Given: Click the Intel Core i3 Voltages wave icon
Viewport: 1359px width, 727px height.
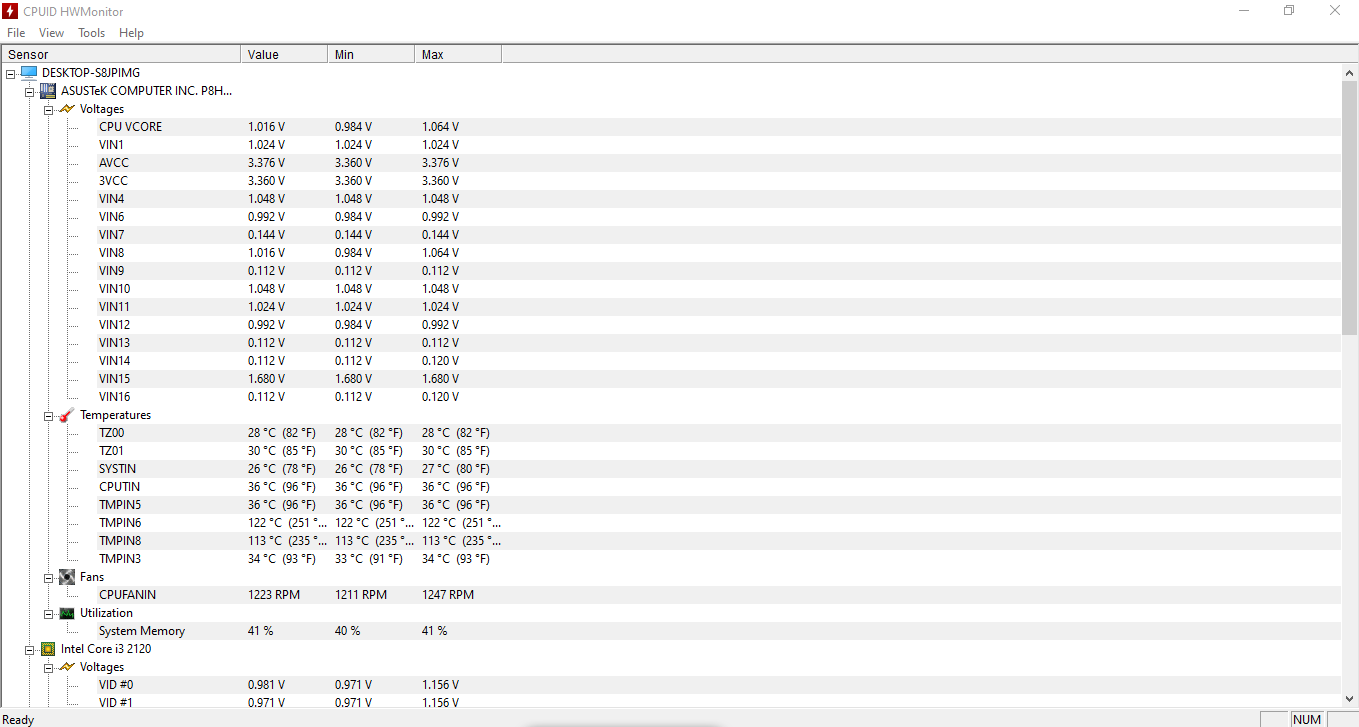Looking at the screenshot, I should [x=67, y=667].
